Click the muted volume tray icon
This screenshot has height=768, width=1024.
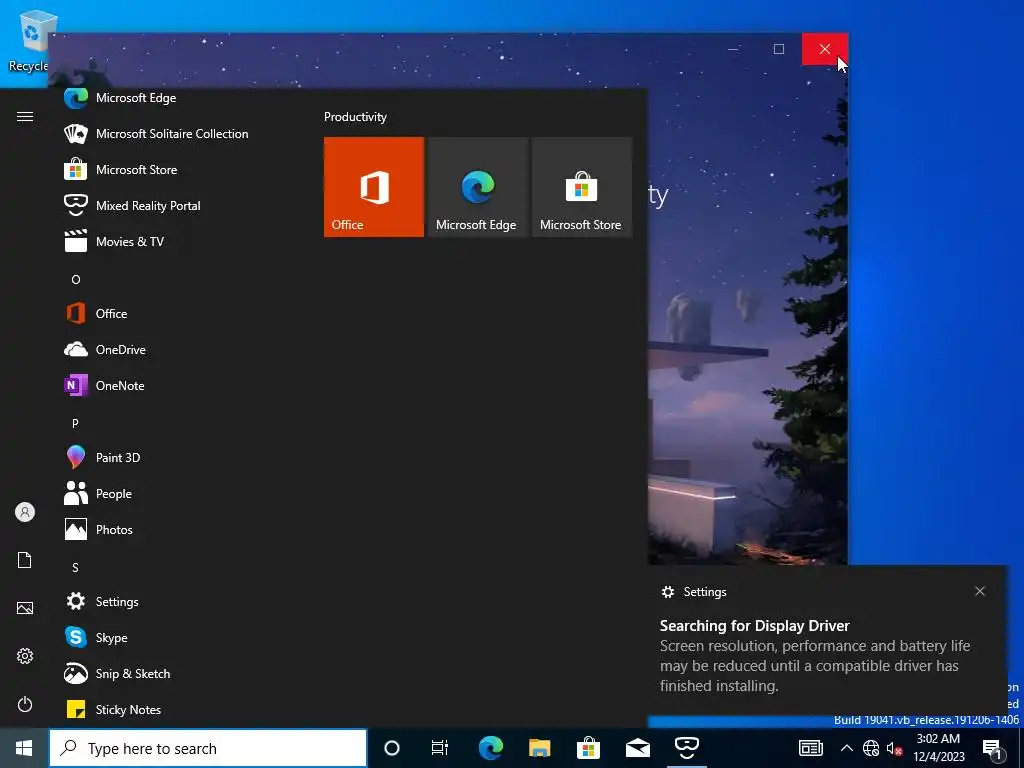tap(895, 748)
